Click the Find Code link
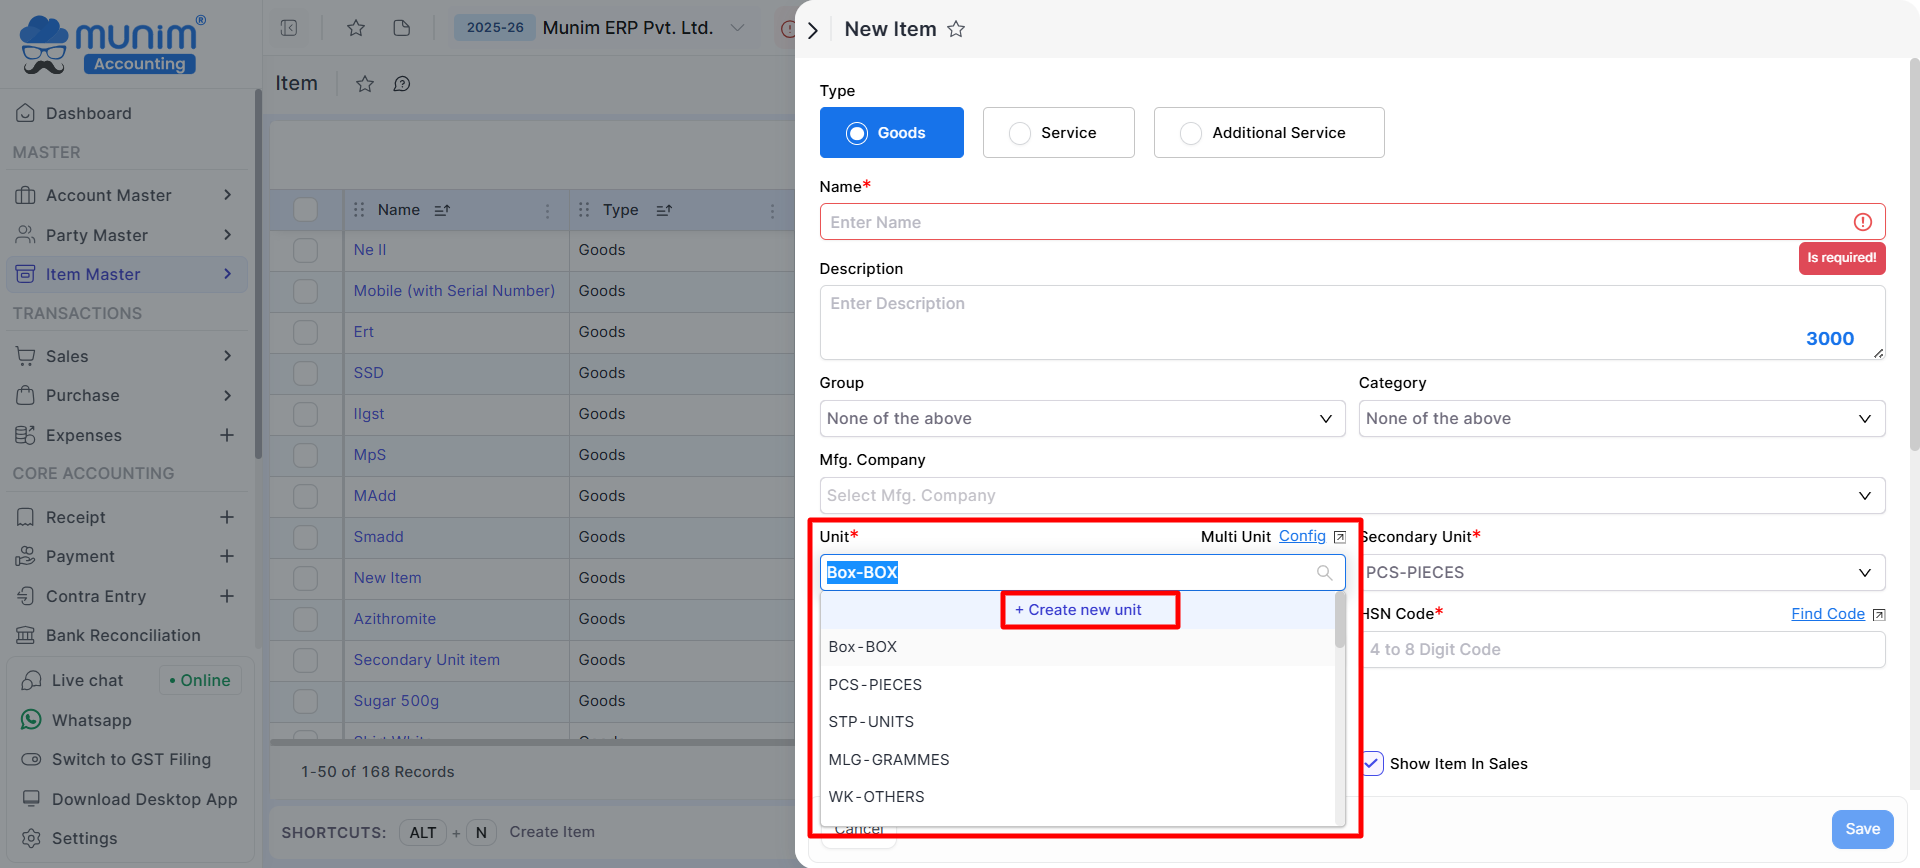This screenshot has width=1920, height=868. [1827, 614]
